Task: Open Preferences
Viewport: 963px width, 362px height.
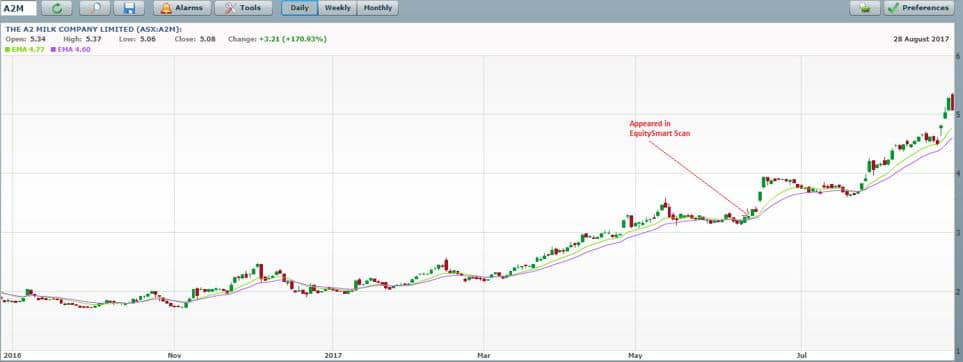Action: point(918,8)
